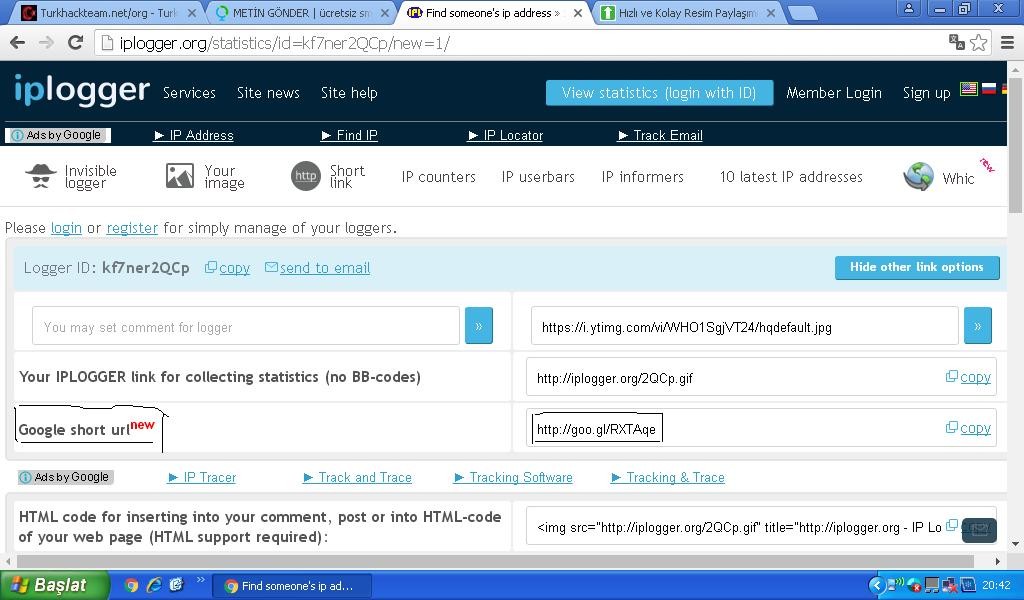Open the Services menu
Image resolution: width=1024 pixels, height=600 pixels.
click(x=189, y=93)
